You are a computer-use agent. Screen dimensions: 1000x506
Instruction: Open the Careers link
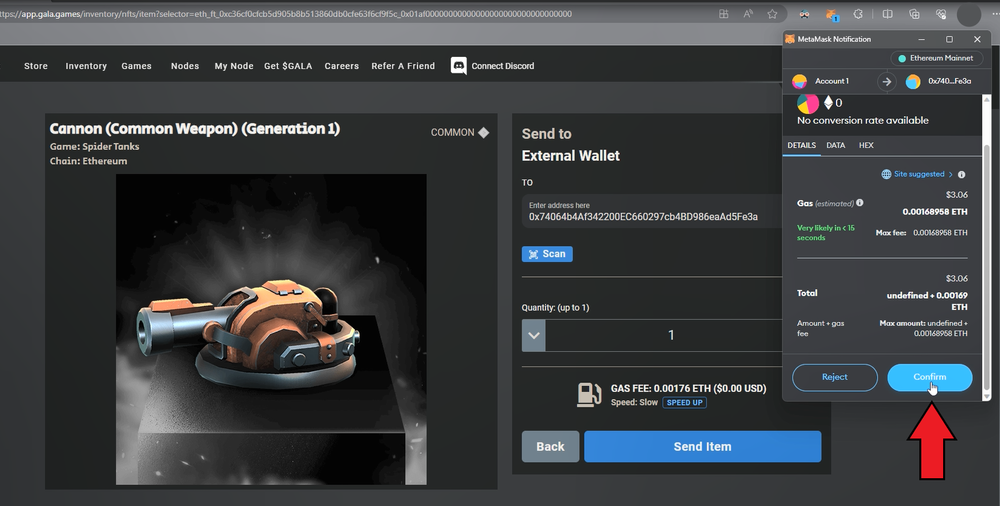click(342, 66)
